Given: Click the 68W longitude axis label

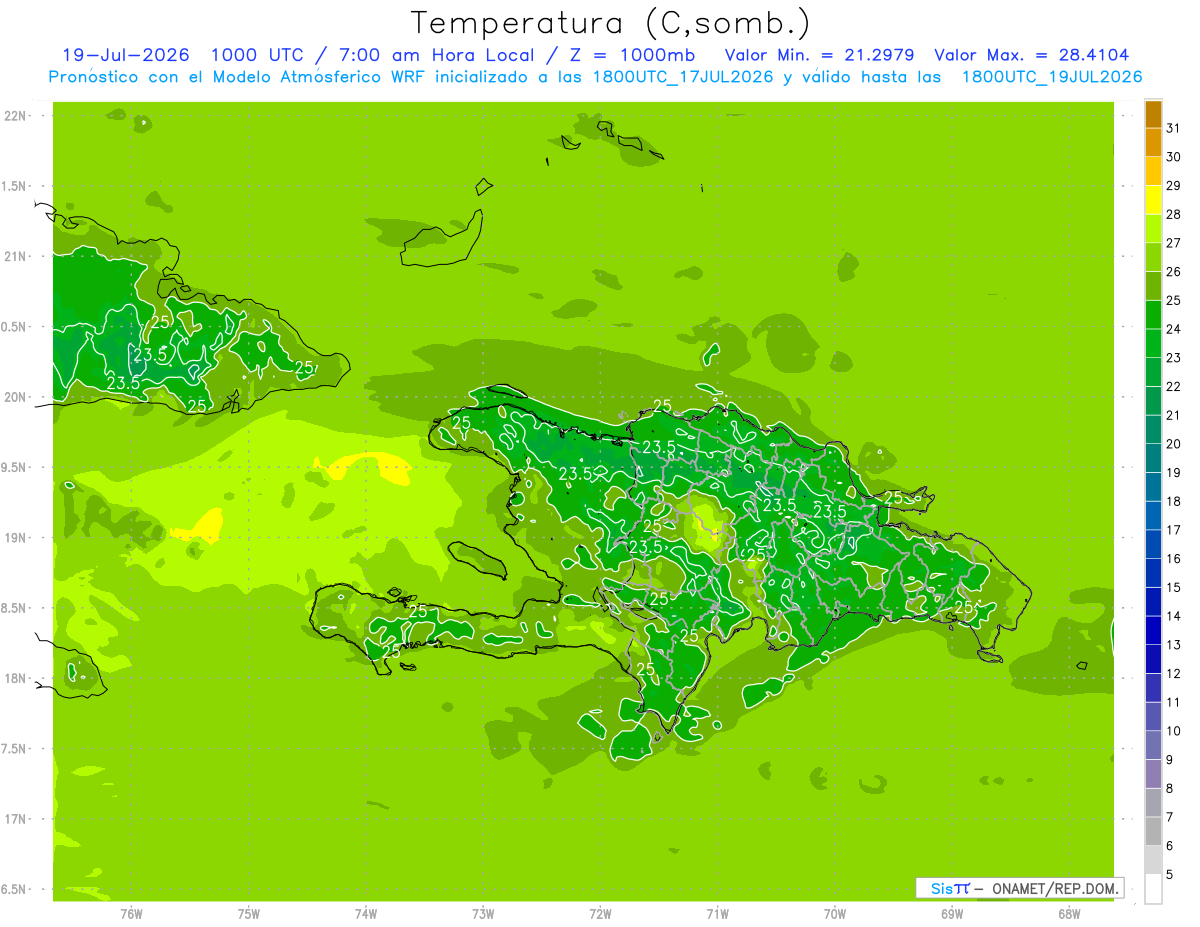Looking at the screenshot, I should coord(1068,914).
